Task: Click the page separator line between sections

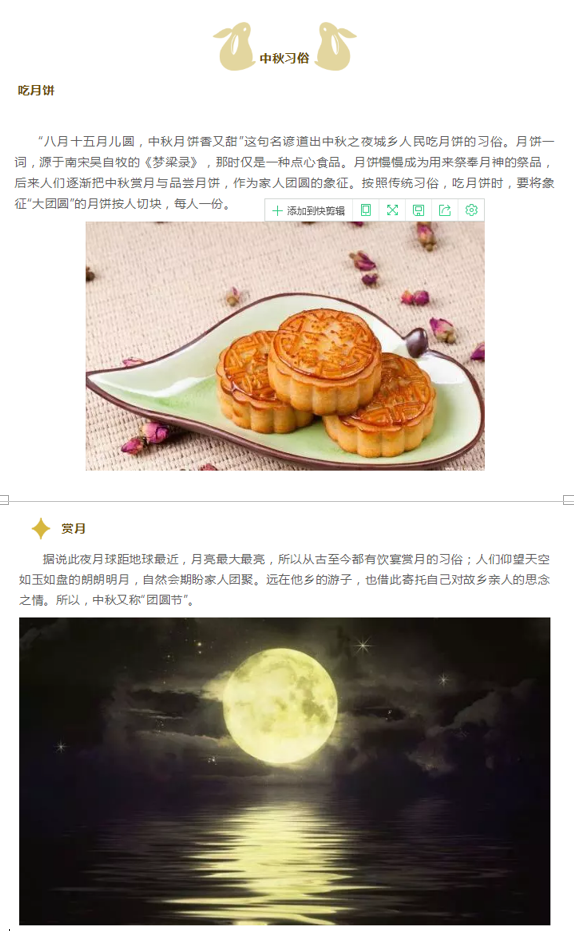Action: coord(286,501)
